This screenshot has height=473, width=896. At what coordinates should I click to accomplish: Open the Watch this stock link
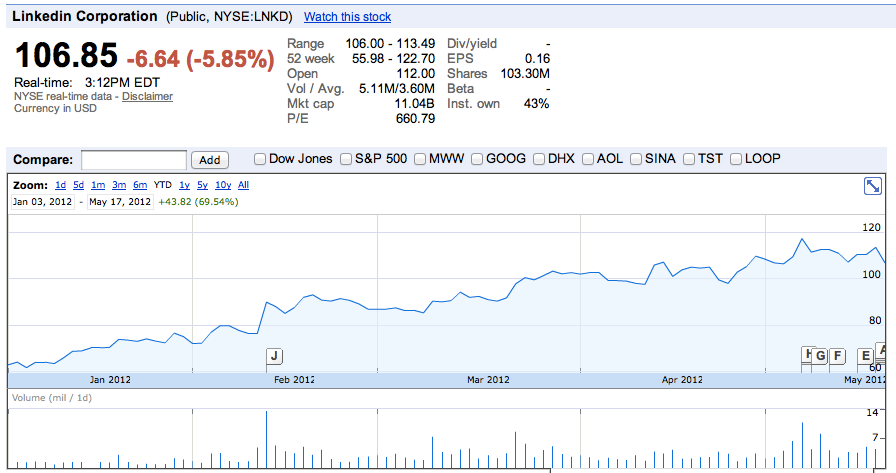click(x=347, y=17)
